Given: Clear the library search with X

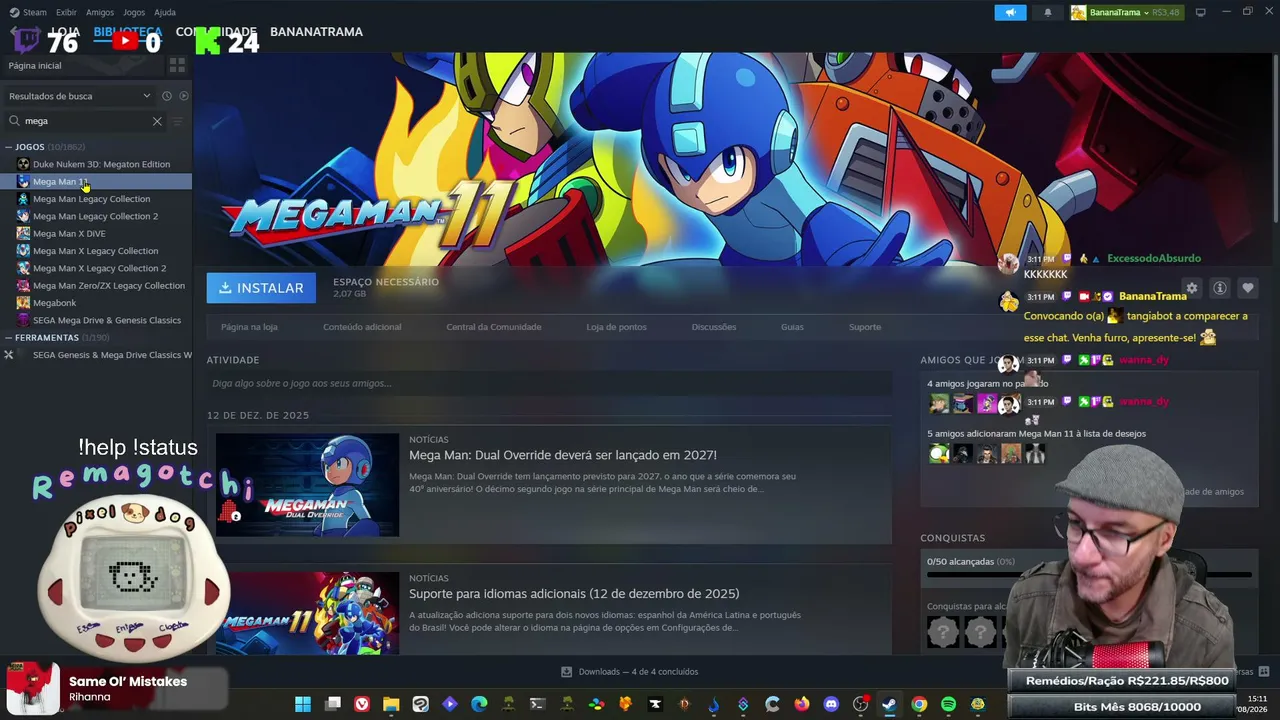Looking at the screenshot, I should point(157,121).
